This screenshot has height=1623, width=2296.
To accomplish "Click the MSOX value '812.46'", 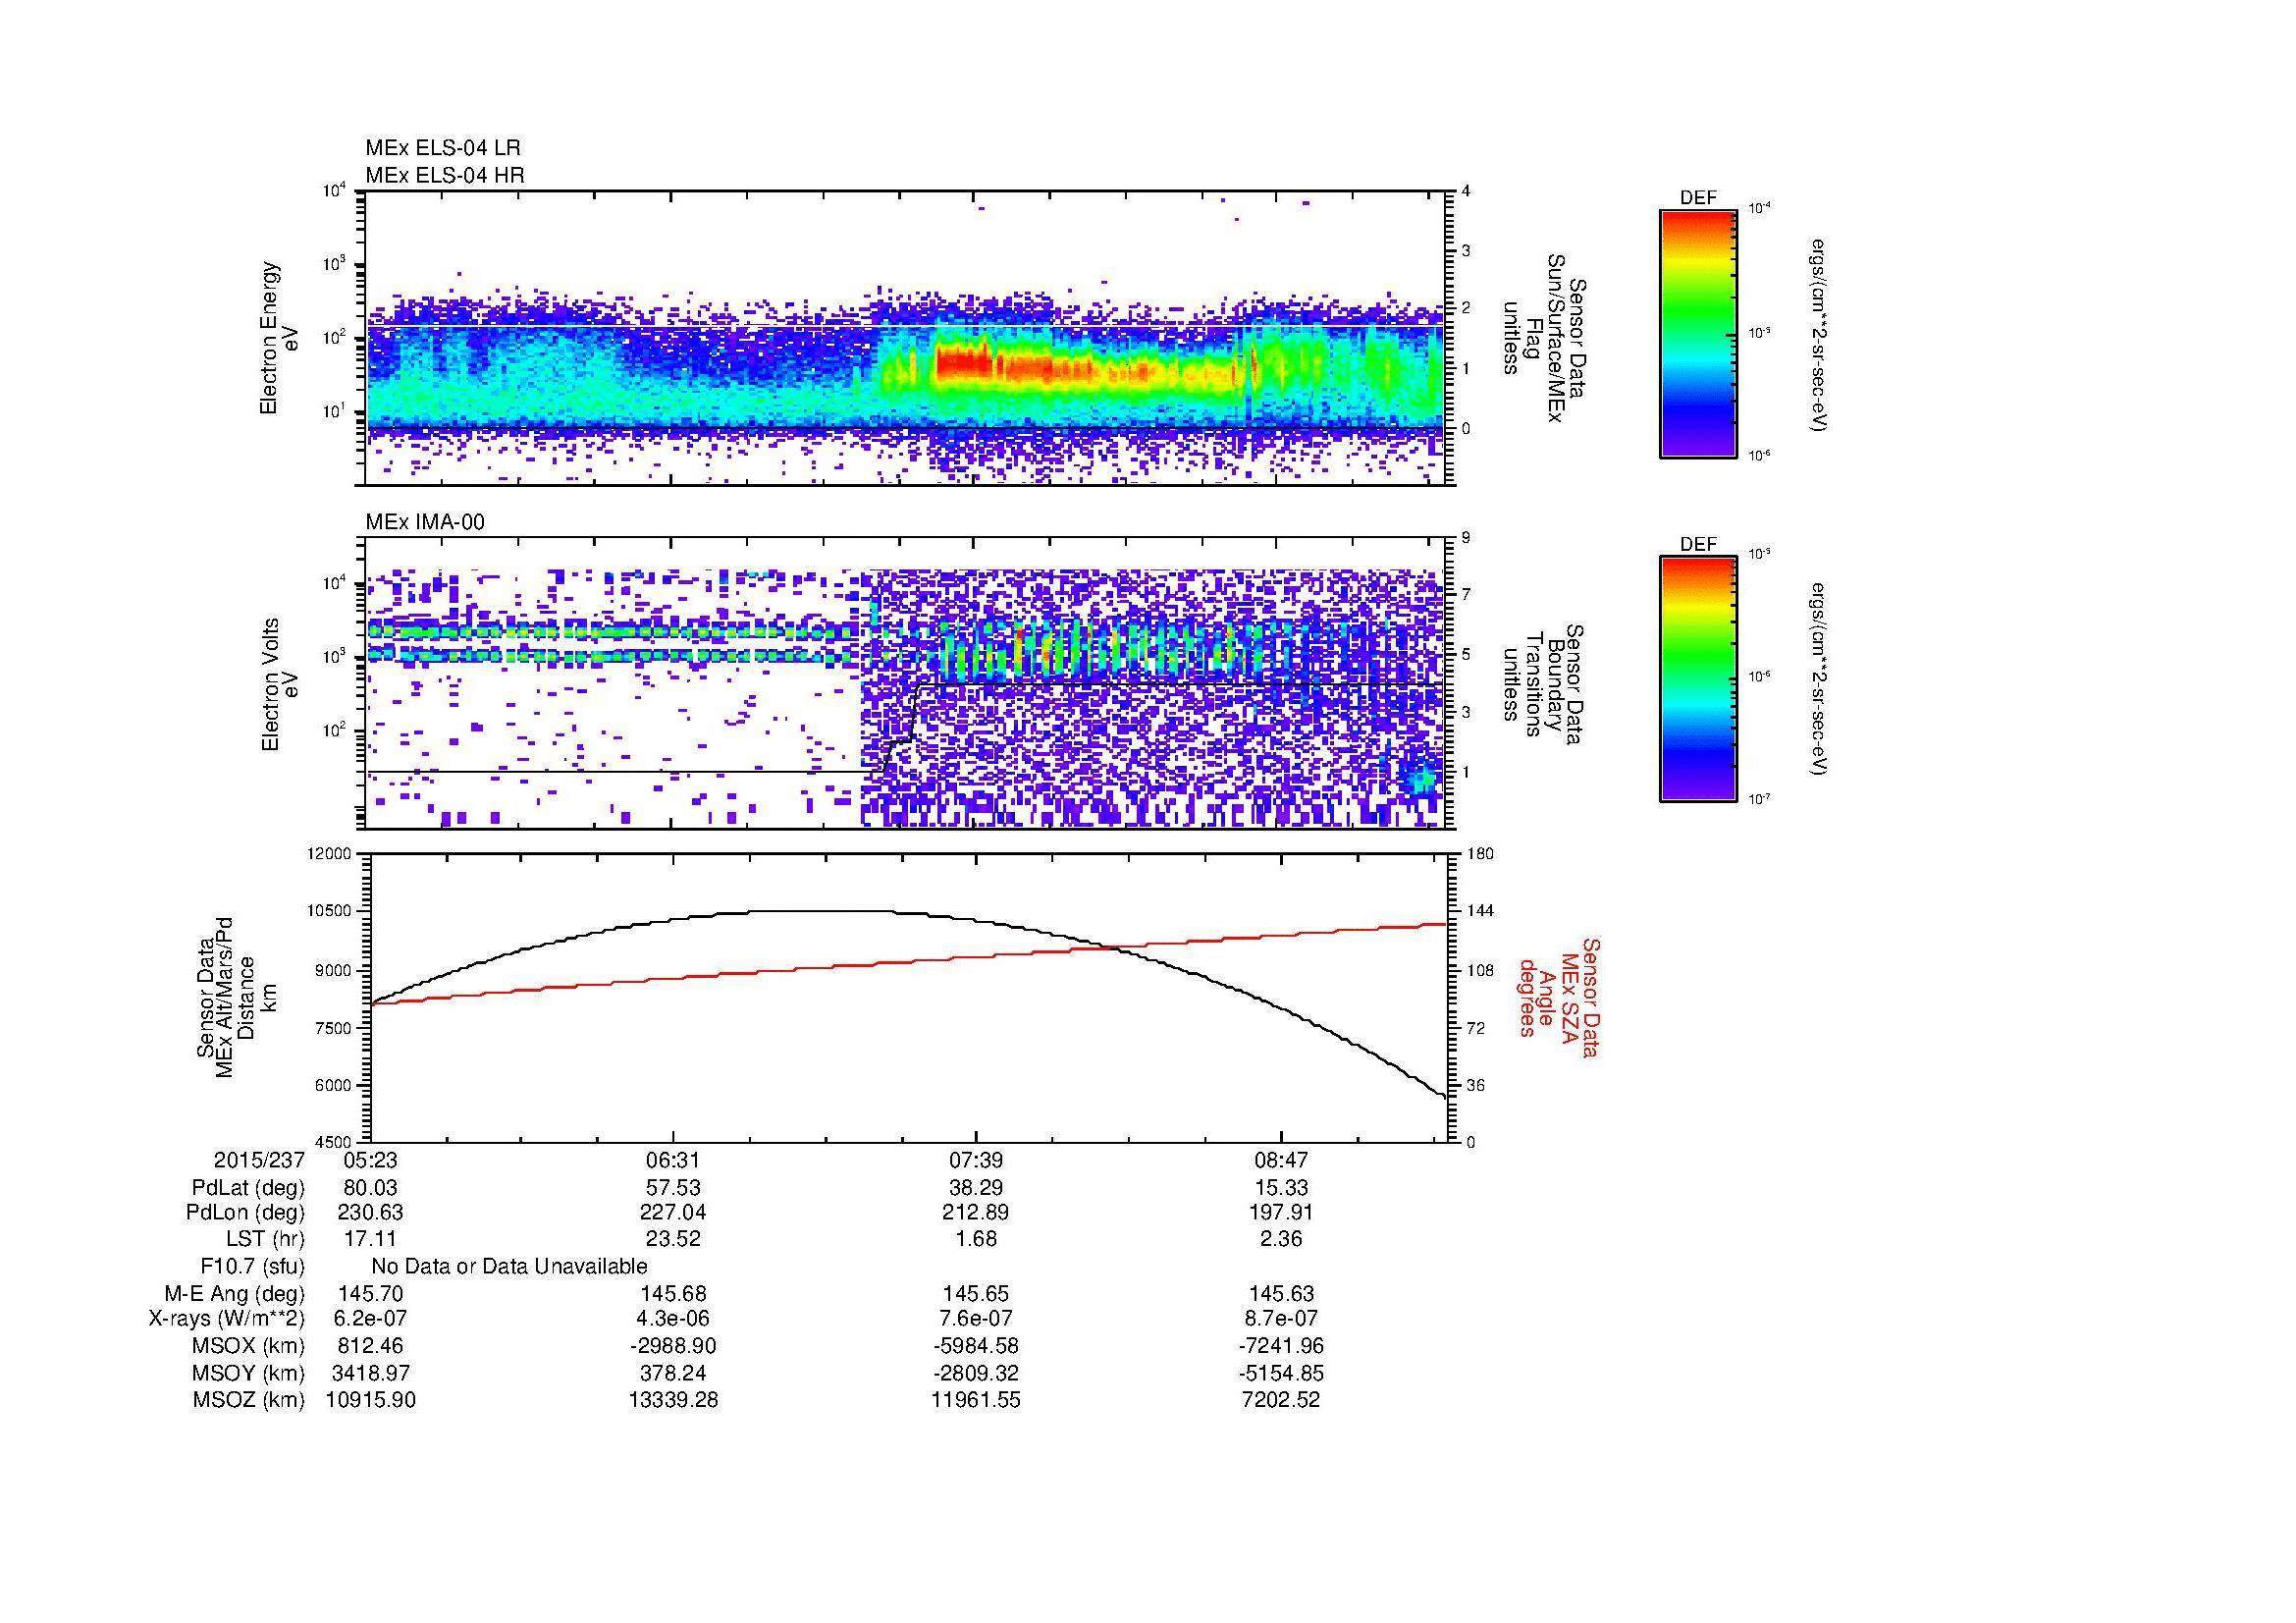I will (370, 1346).
